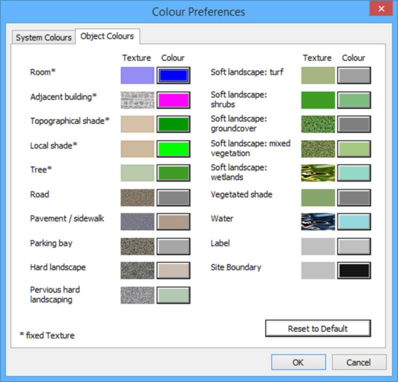The height and width of the screenshot is (382, 398).
Task: Select the Site Boundary texture thumbnail
Action: tap(318, 270)
